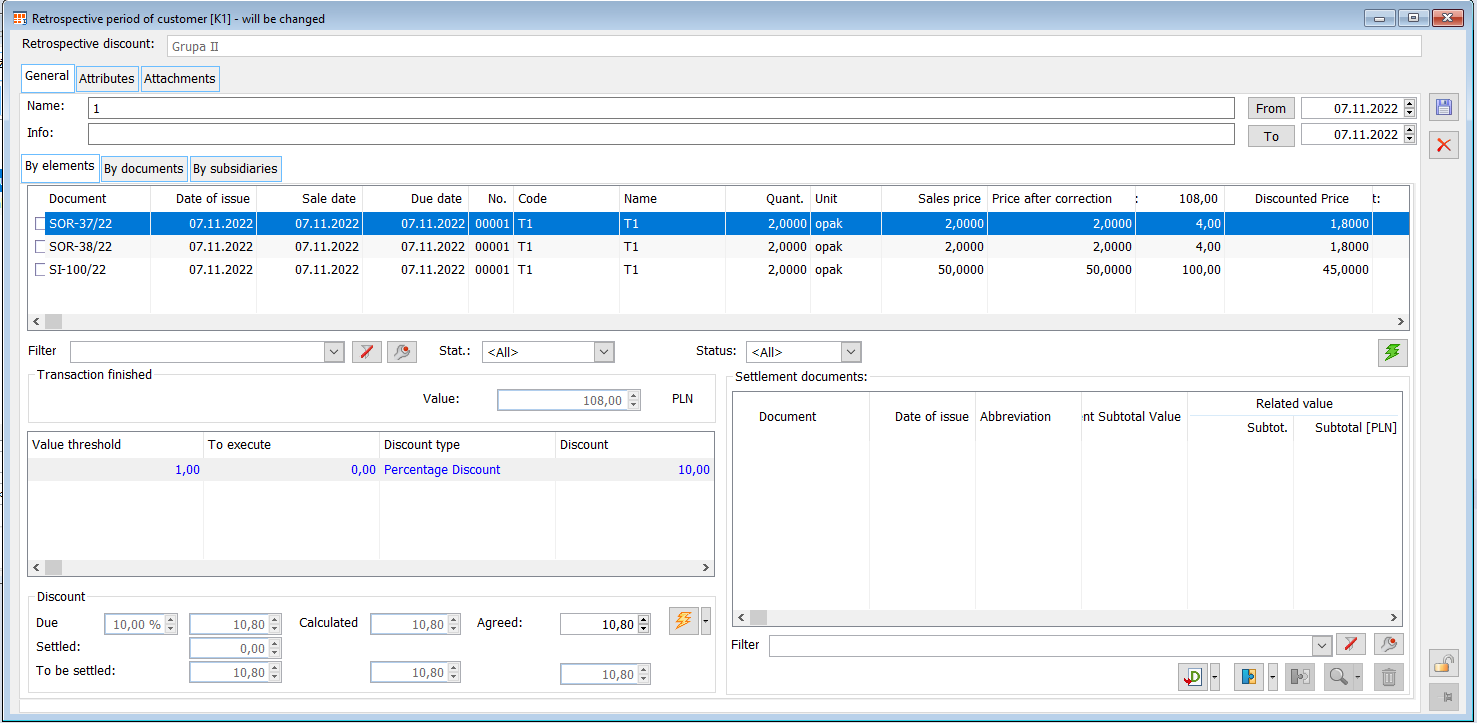1477x723 pixels.
Task: Open the Stat. <All> dropdown
Action: coord(604,352)
